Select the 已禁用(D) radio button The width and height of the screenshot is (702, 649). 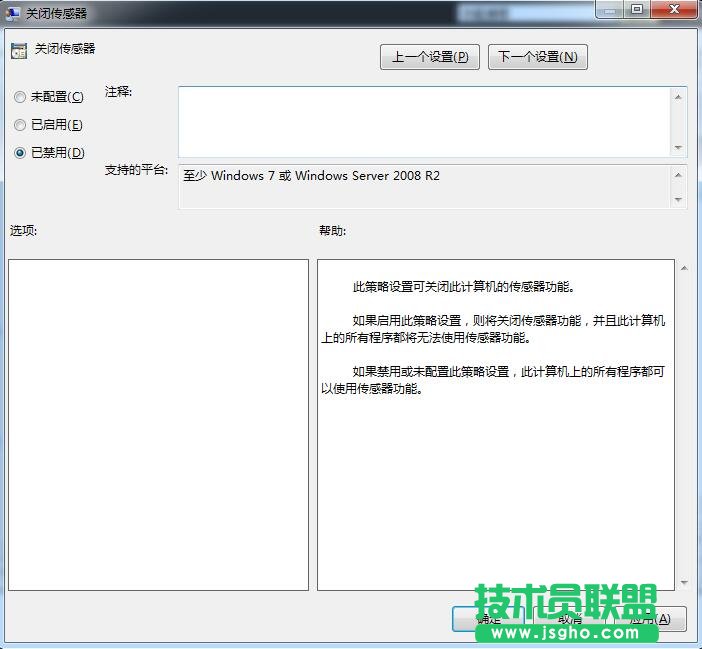point(20,153)
